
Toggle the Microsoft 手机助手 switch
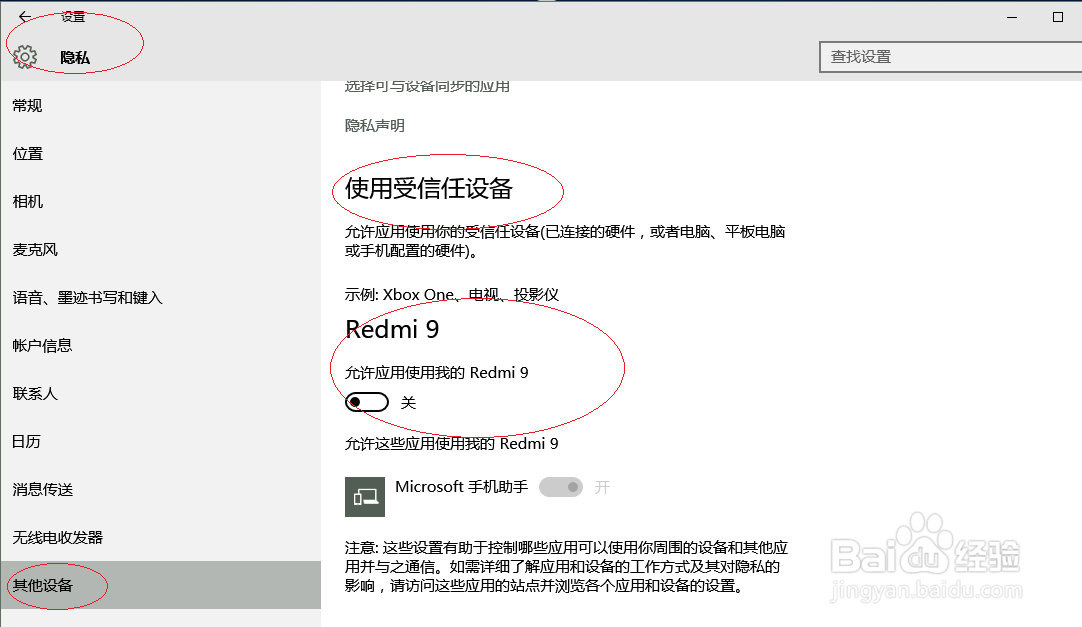pyautogui.click(x=561, y=487)
